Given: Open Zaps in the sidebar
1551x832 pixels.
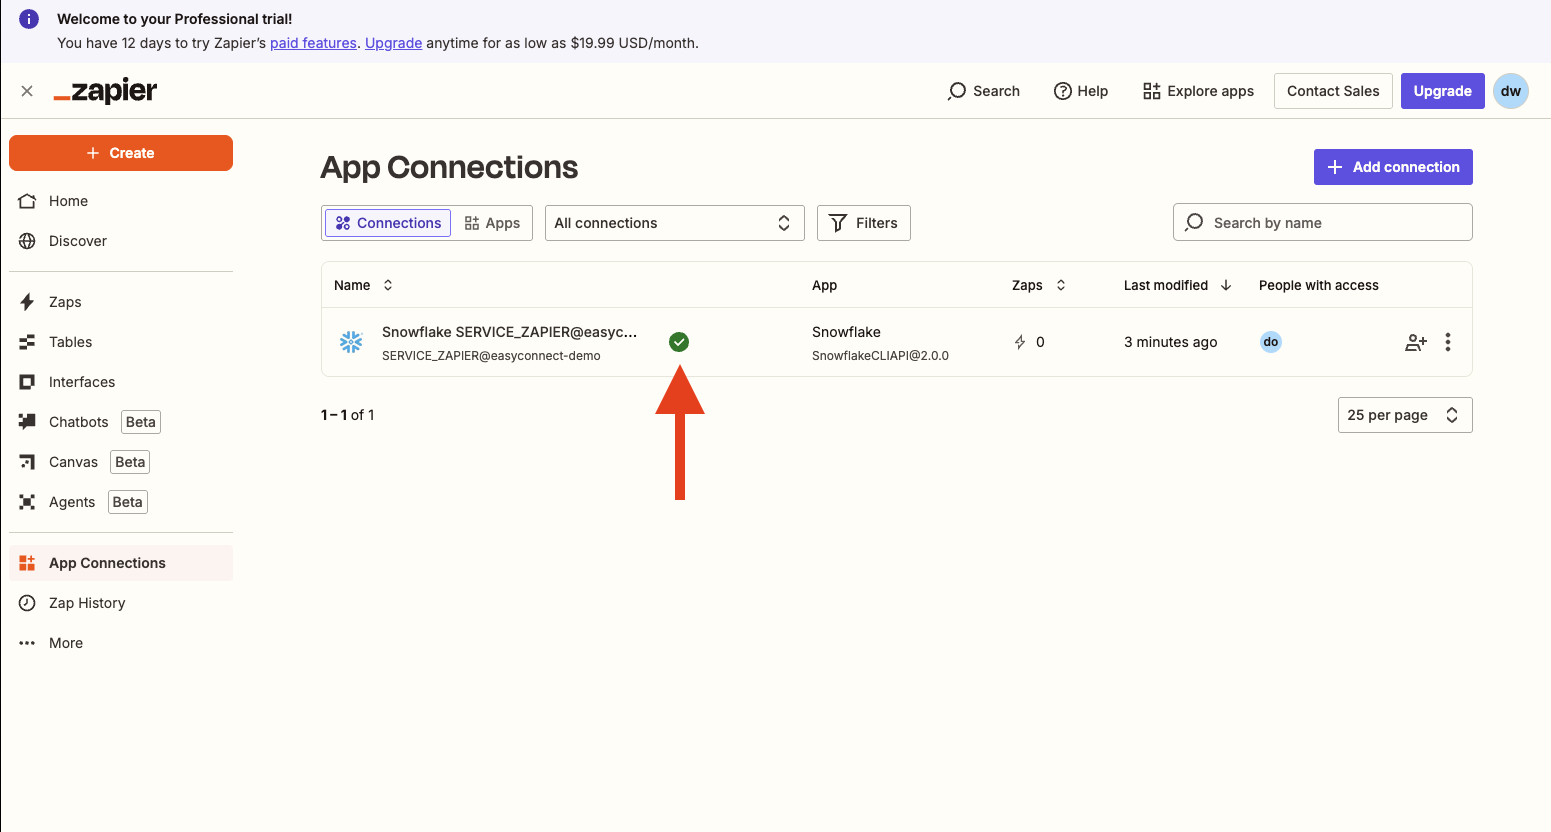Looking at the screenshot, I should [x=121, y=302].
